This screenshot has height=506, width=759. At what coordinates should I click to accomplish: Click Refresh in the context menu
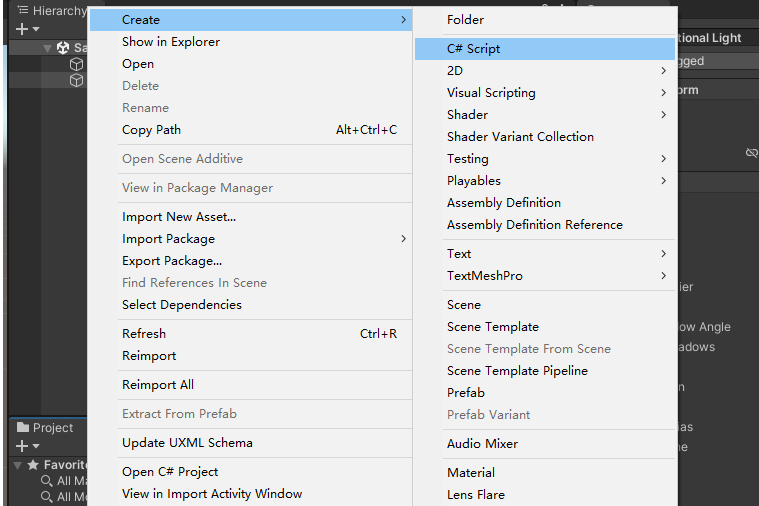click(251, 334)
